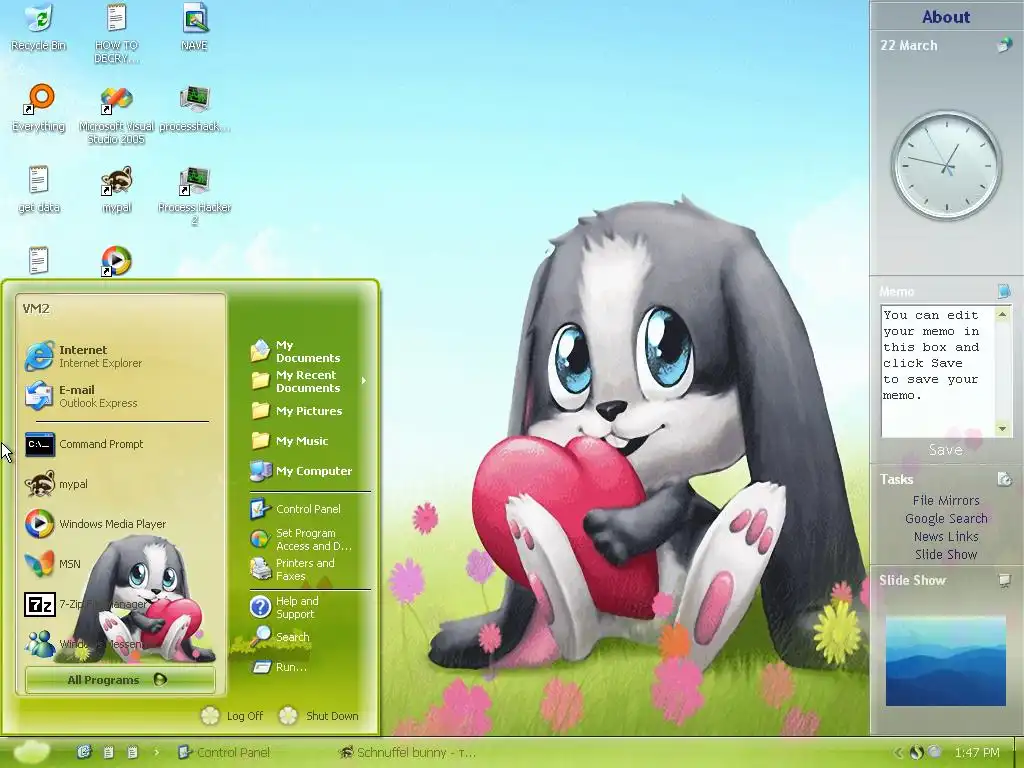Click the memo box scroll down arrow
This screenshot has height=768, width=1024.
point(1002,428)
